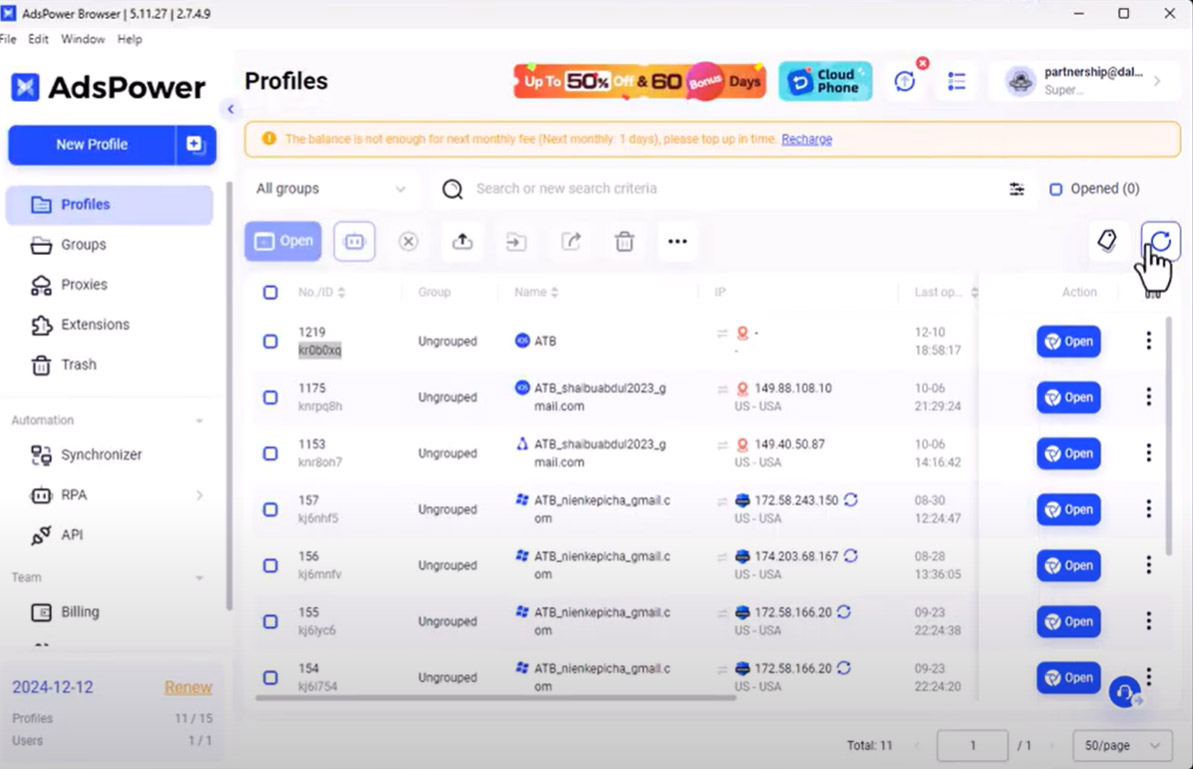Open row options for profile 157

[x=1149, y=509]
